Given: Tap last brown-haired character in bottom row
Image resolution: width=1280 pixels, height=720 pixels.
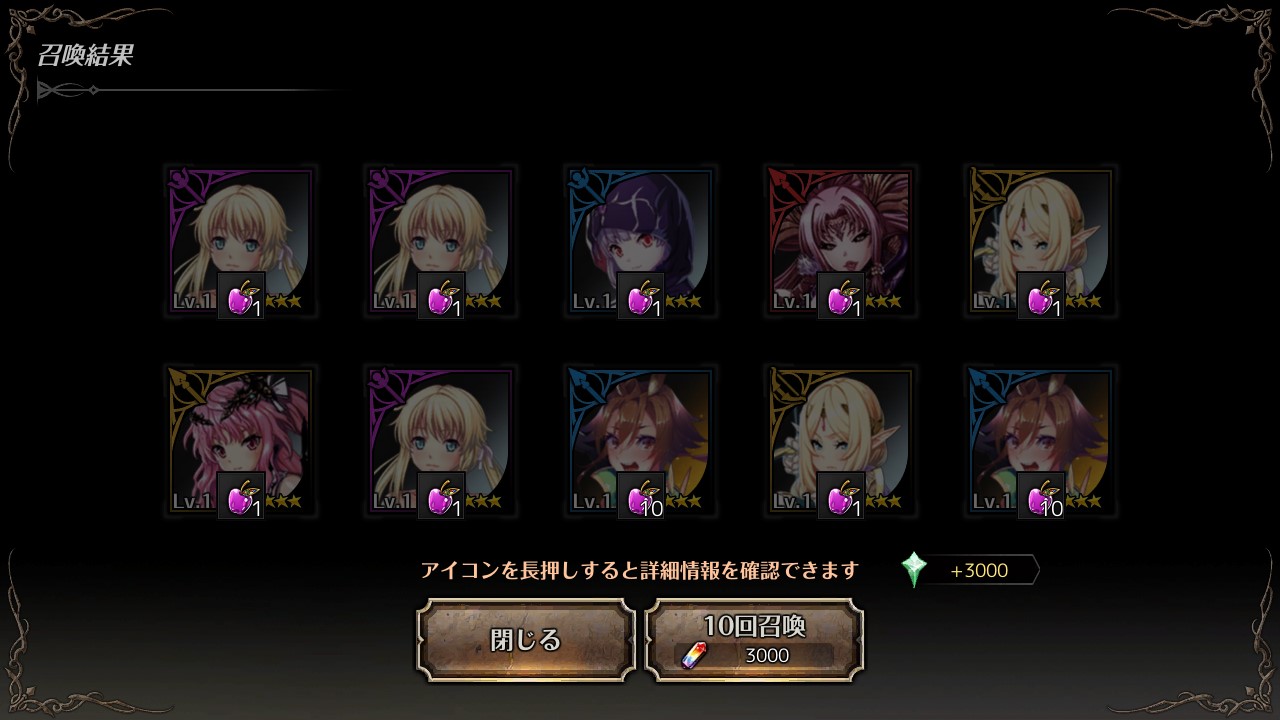Looking at the screenshot, I should 1041,442.
